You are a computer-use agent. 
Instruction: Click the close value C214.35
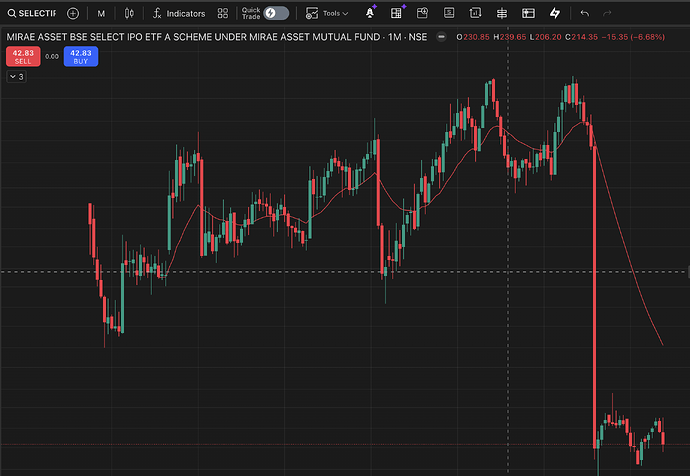point(581,37)
